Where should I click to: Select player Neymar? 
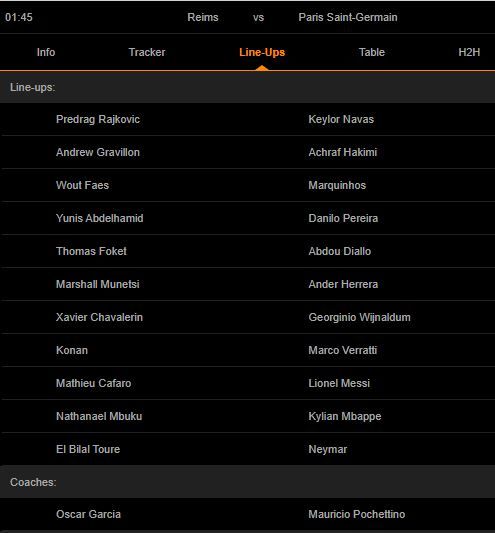327,449
